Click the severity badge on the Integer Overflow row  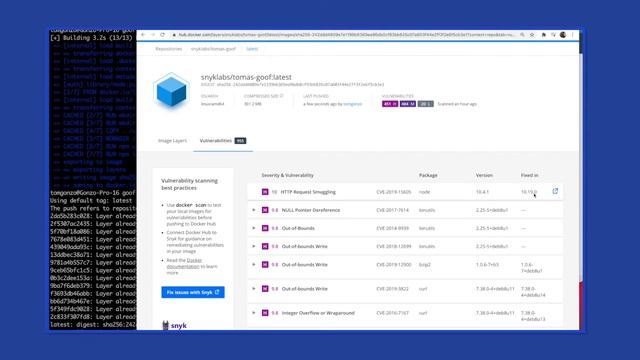[x=265, y=313]
